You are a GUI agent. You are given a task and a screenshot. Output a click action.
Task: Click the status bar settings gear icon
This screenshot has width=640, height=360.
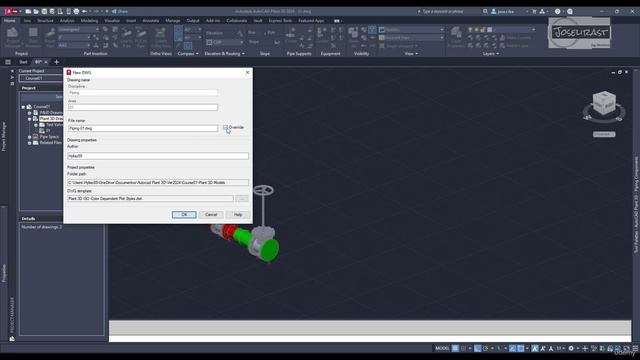click(571, 348)
